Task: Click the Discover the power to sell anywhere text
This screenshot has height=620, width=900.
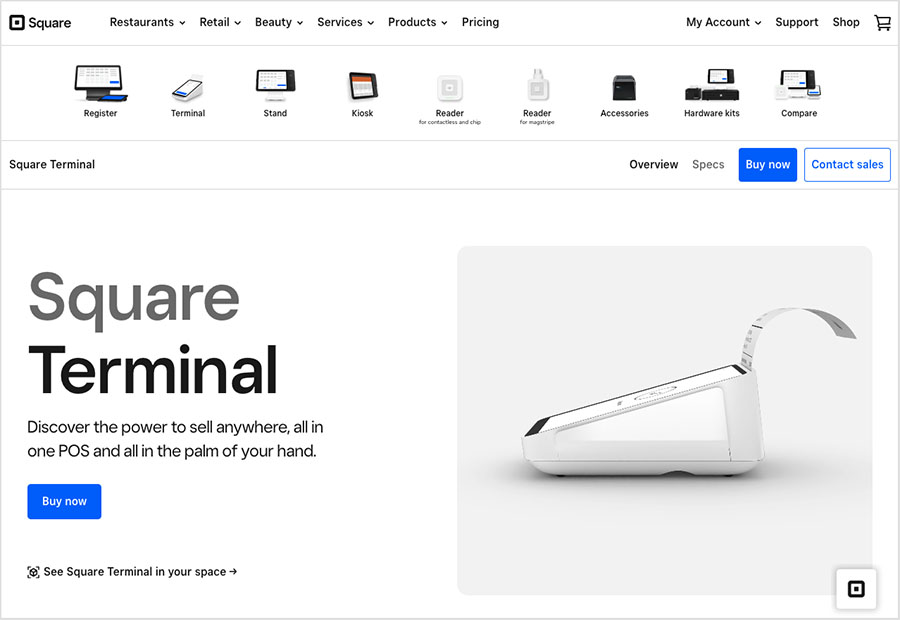Action: (175, 439)
